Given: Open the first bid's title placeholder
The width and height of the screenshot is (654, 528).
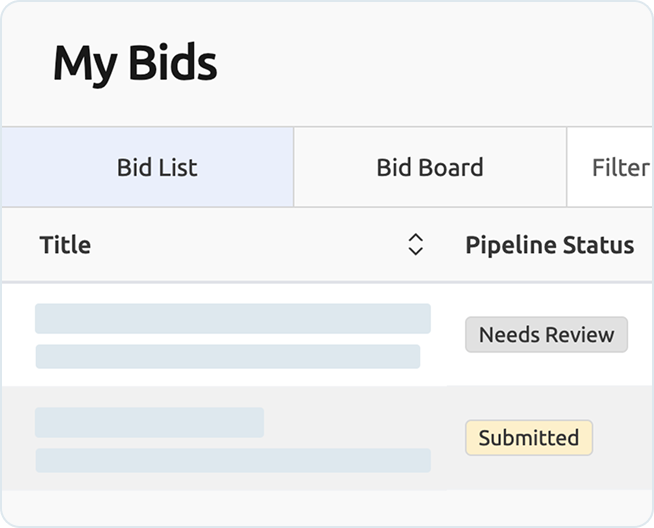Looking at the screenshot, I should pyautogui.click(x=232, y=318).
